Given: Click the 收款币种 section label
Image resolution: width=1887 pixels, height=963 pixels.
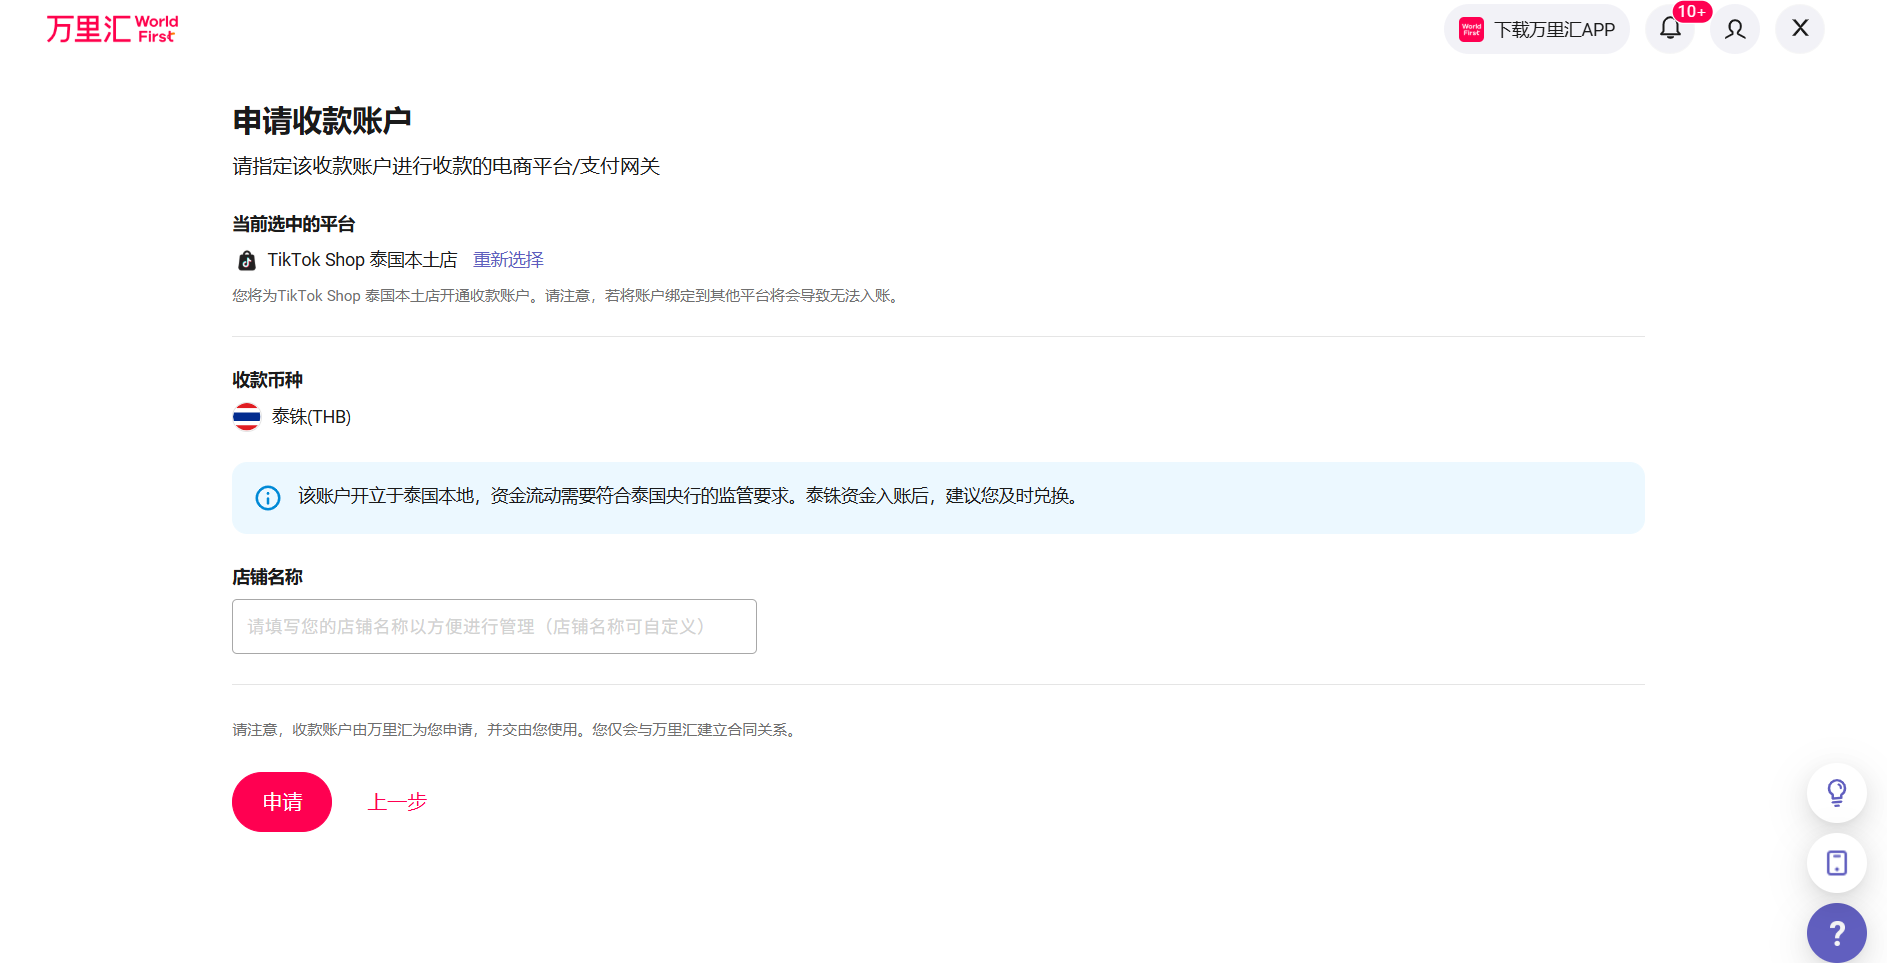Looking at the screenshot, I should coord(267,380).
